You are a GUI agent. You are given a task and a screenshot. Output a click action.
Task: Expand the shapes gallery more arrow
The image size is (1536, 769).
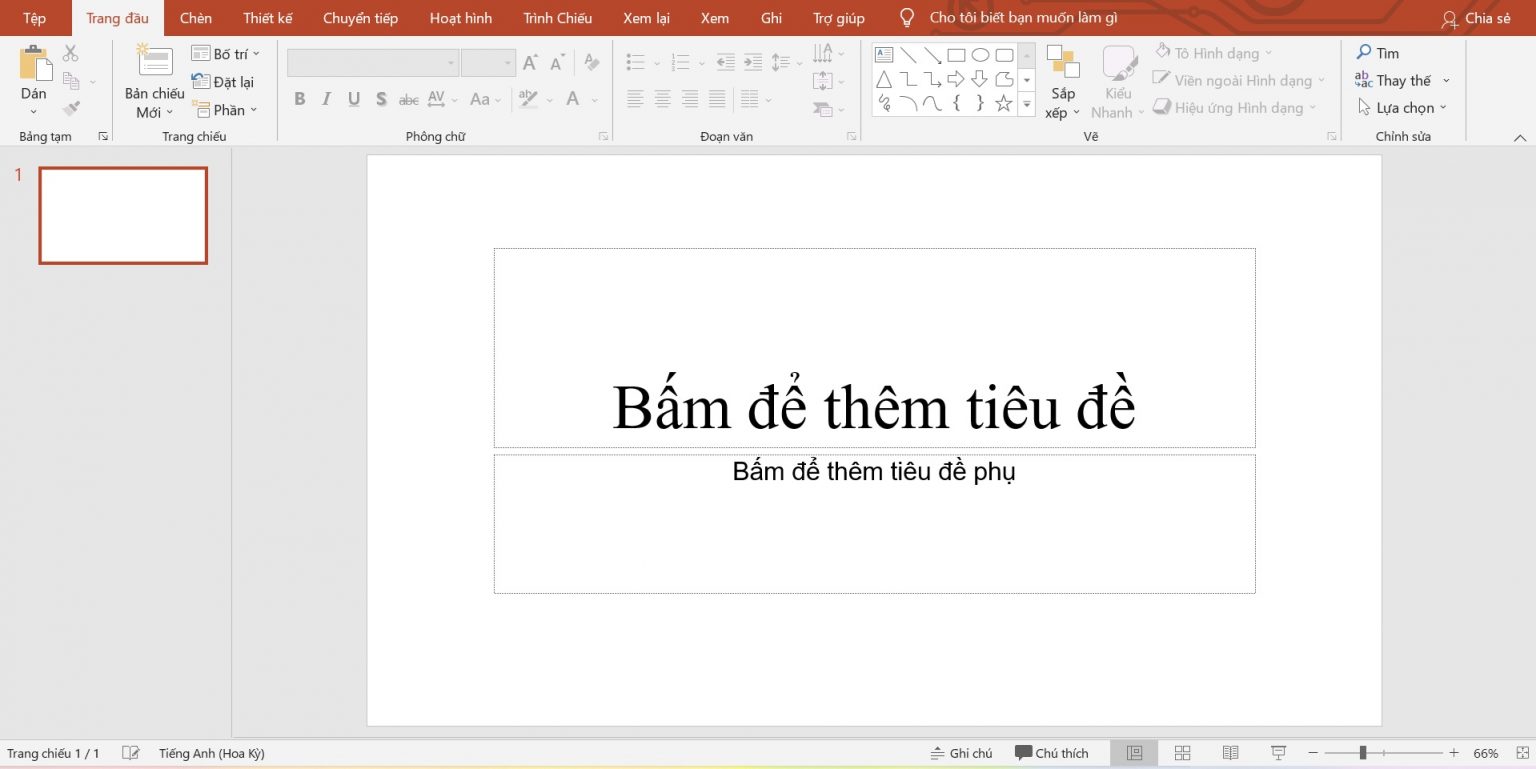point(1026,104)
